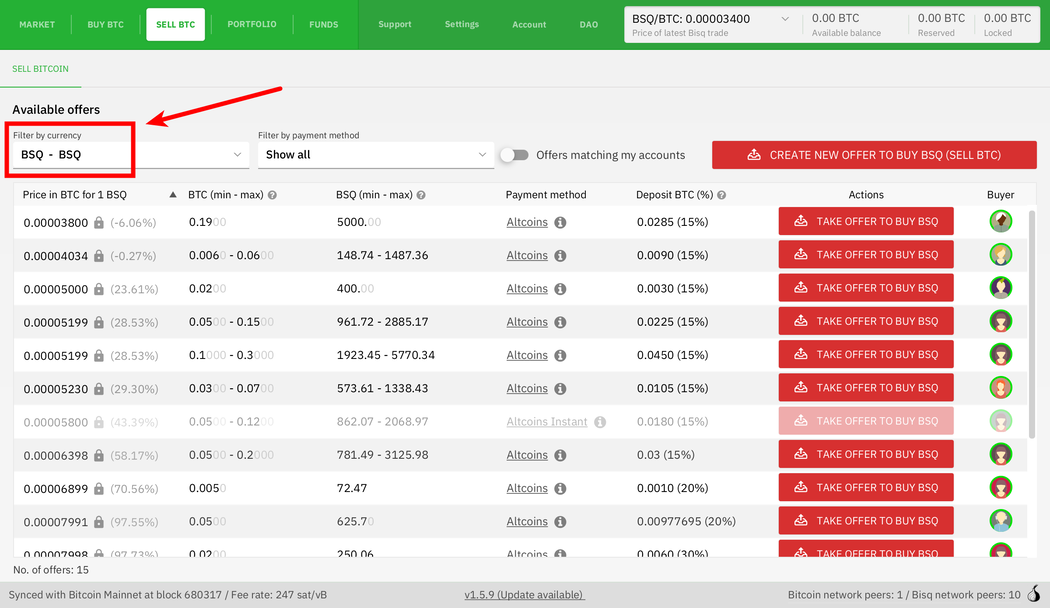The width and height of the screenshot is (1050, 608).
Task: Click help icon beside BSQ (min - max) header
Action: (421, 195)
